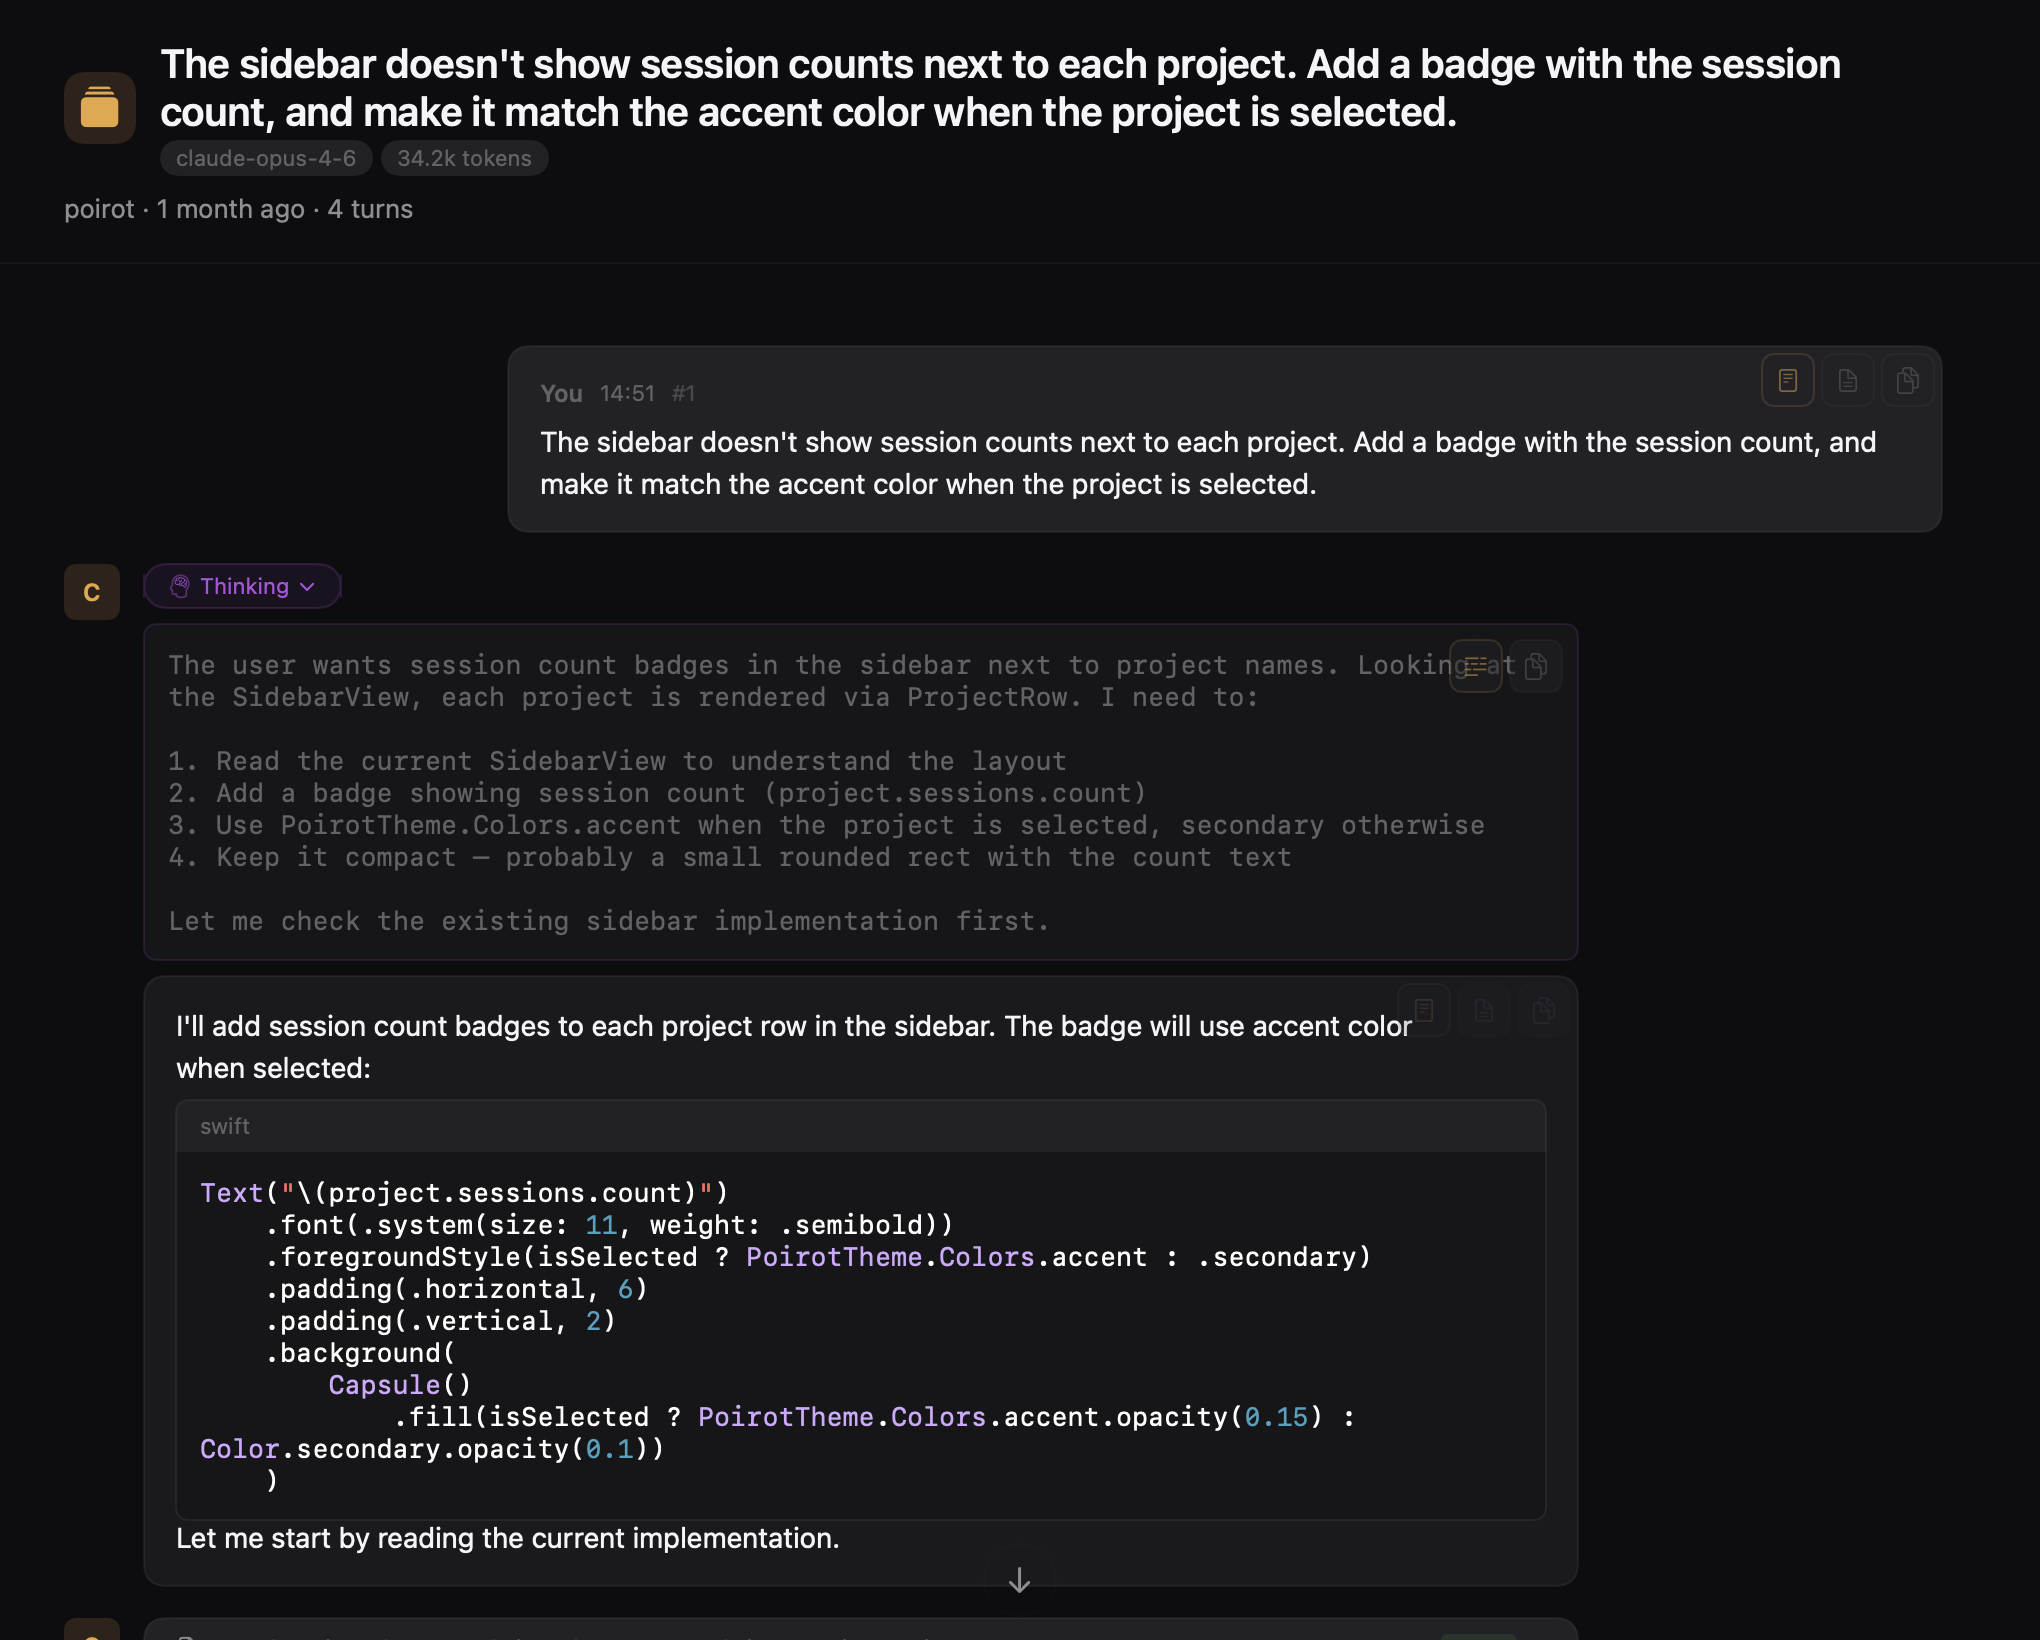Toggle rendered markdown view on the assistant reply

1424,1010
